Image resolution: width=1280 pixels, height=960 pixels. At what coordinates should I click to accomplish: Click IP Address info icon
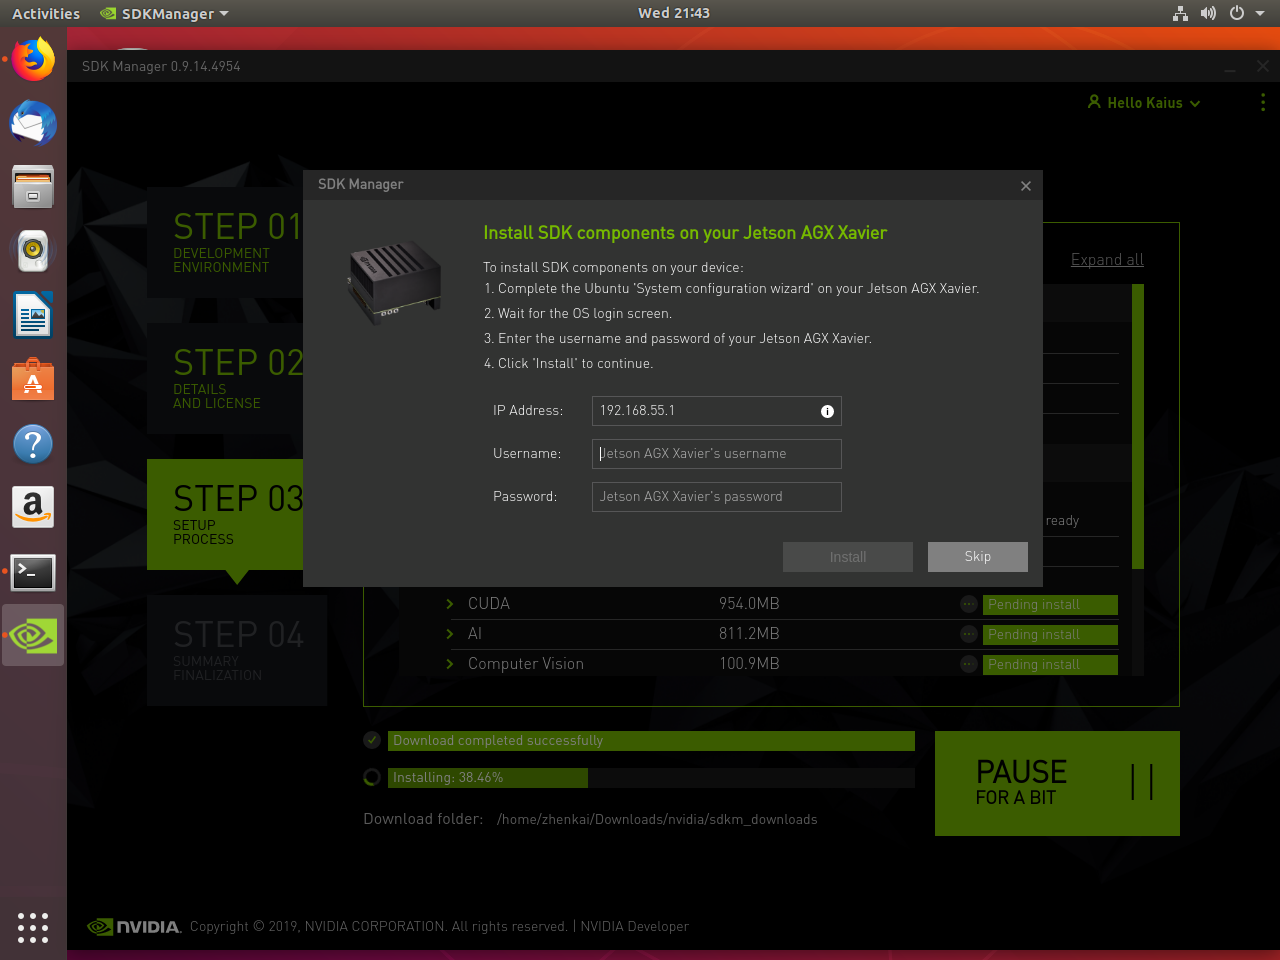point(827,411)
